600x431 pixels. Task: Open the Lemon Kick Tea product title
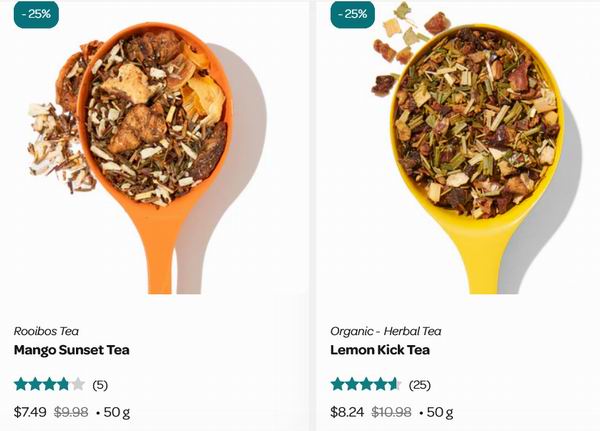(x=380, y=350)
